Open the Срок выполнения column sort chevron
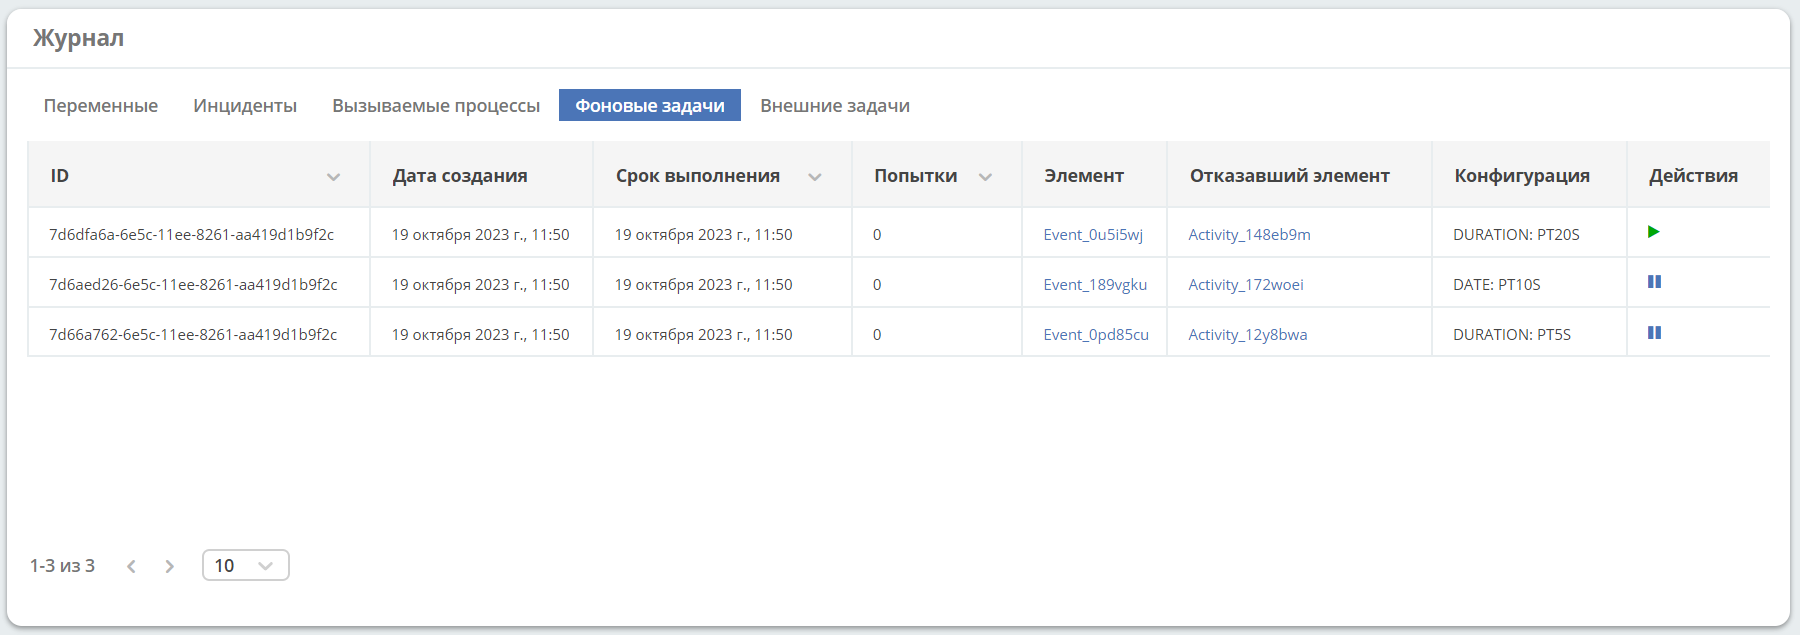 (815, 177)
